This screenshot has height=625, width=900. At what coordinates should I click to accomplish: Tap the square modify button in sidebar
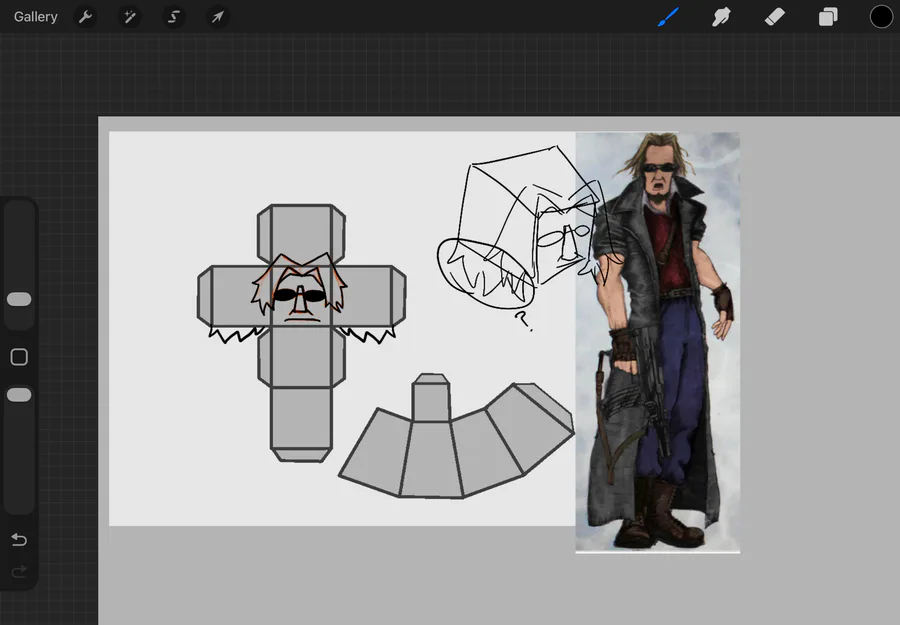19,357
